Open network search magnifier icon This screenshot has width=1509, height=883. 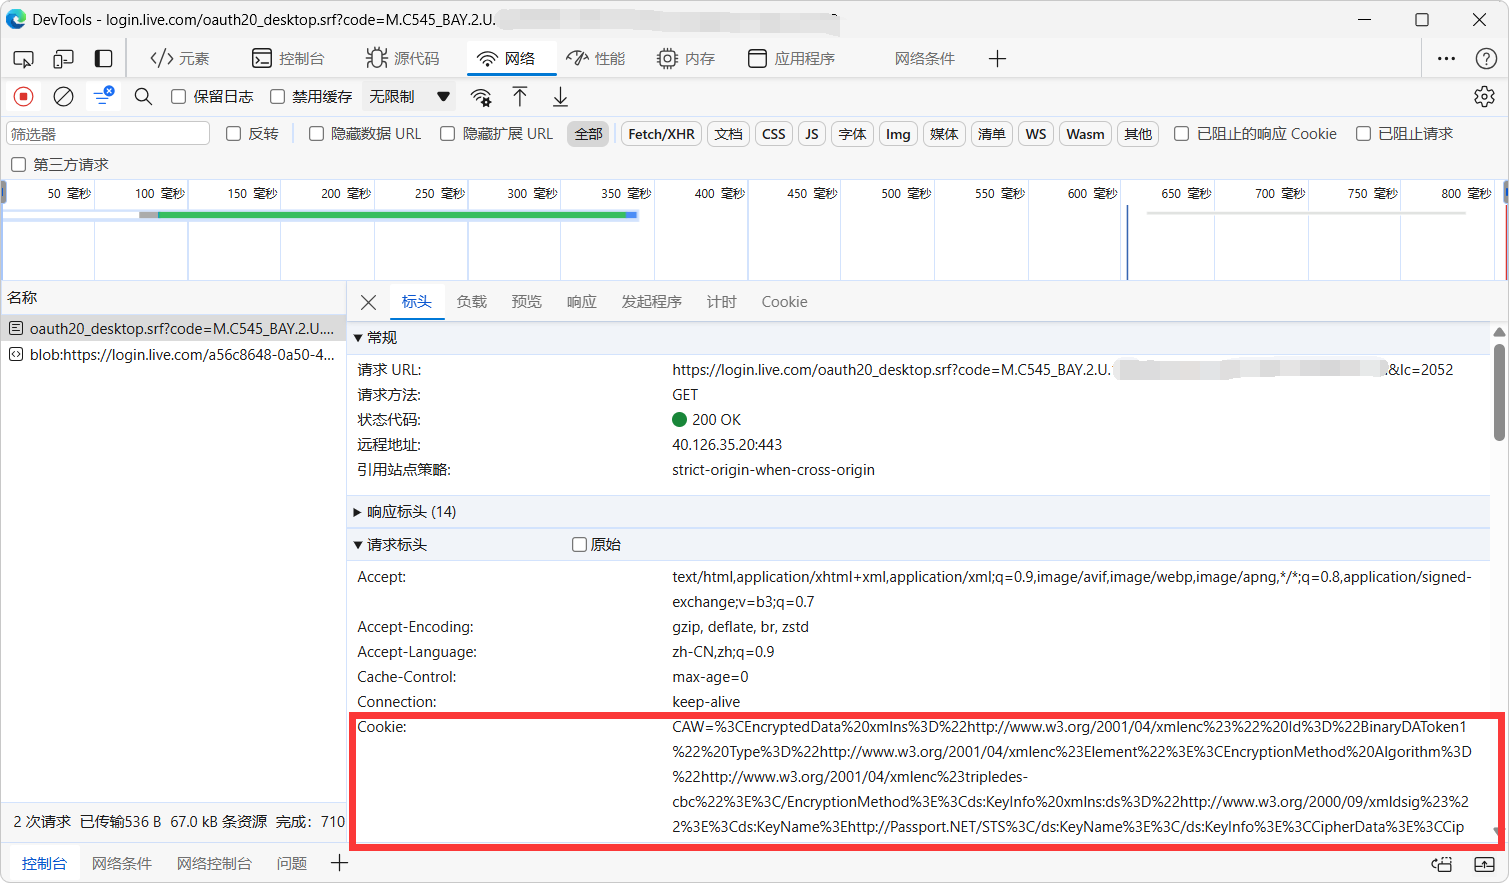(143, 96)
